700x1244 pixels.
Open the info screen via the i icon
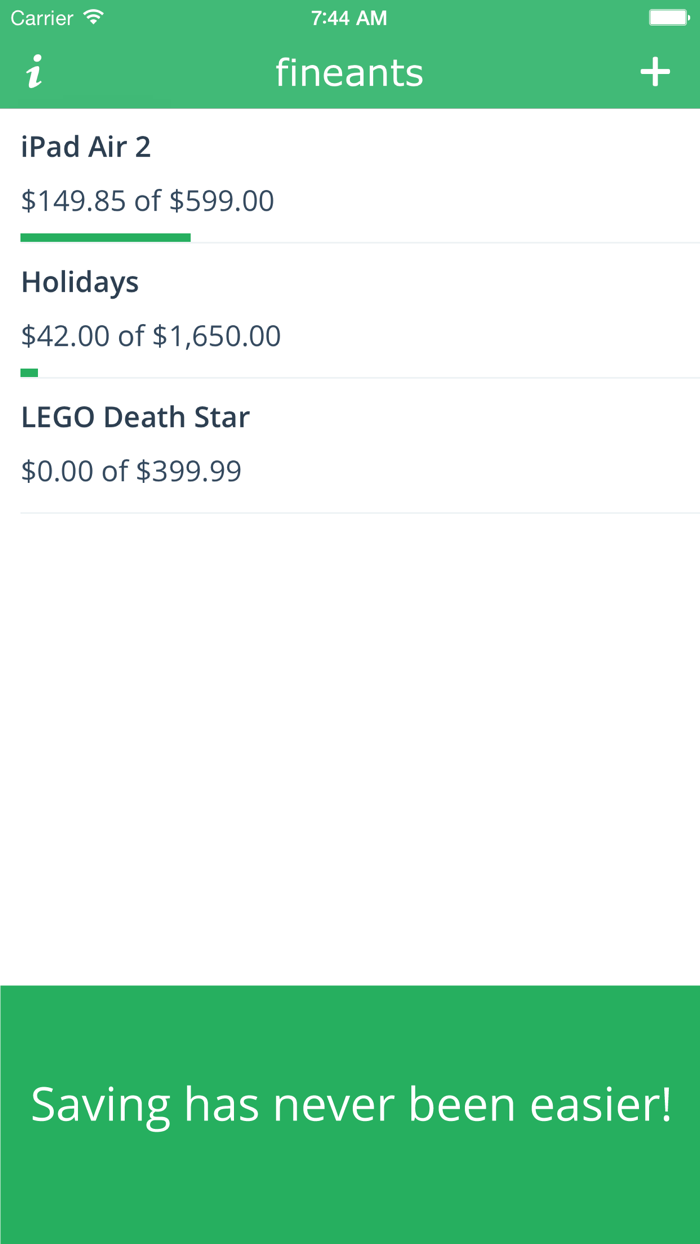click(x=35, y=72)
